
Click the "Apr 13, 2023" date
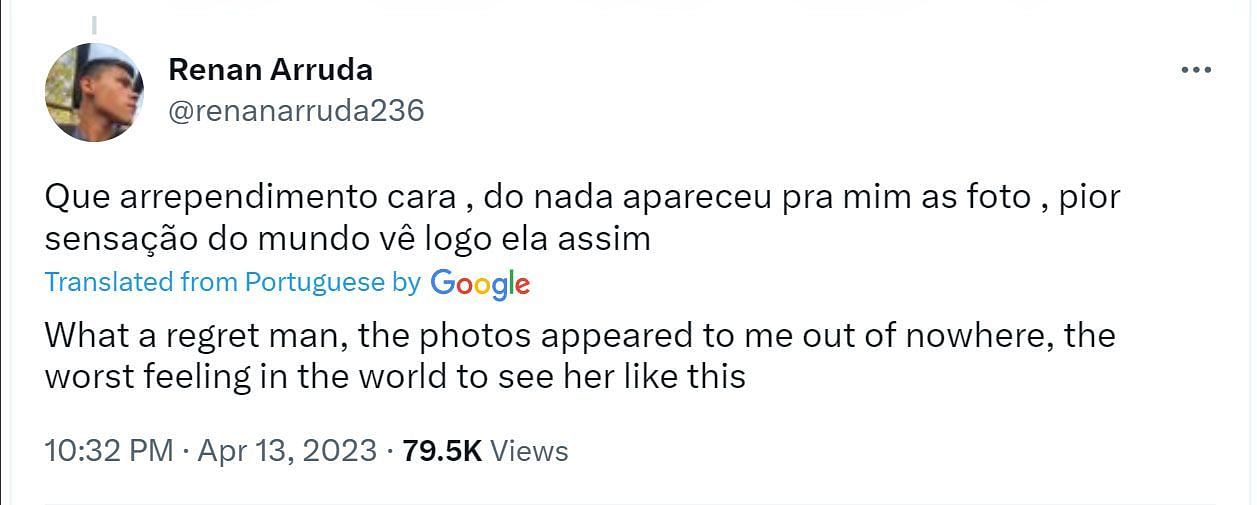[287, 451]
